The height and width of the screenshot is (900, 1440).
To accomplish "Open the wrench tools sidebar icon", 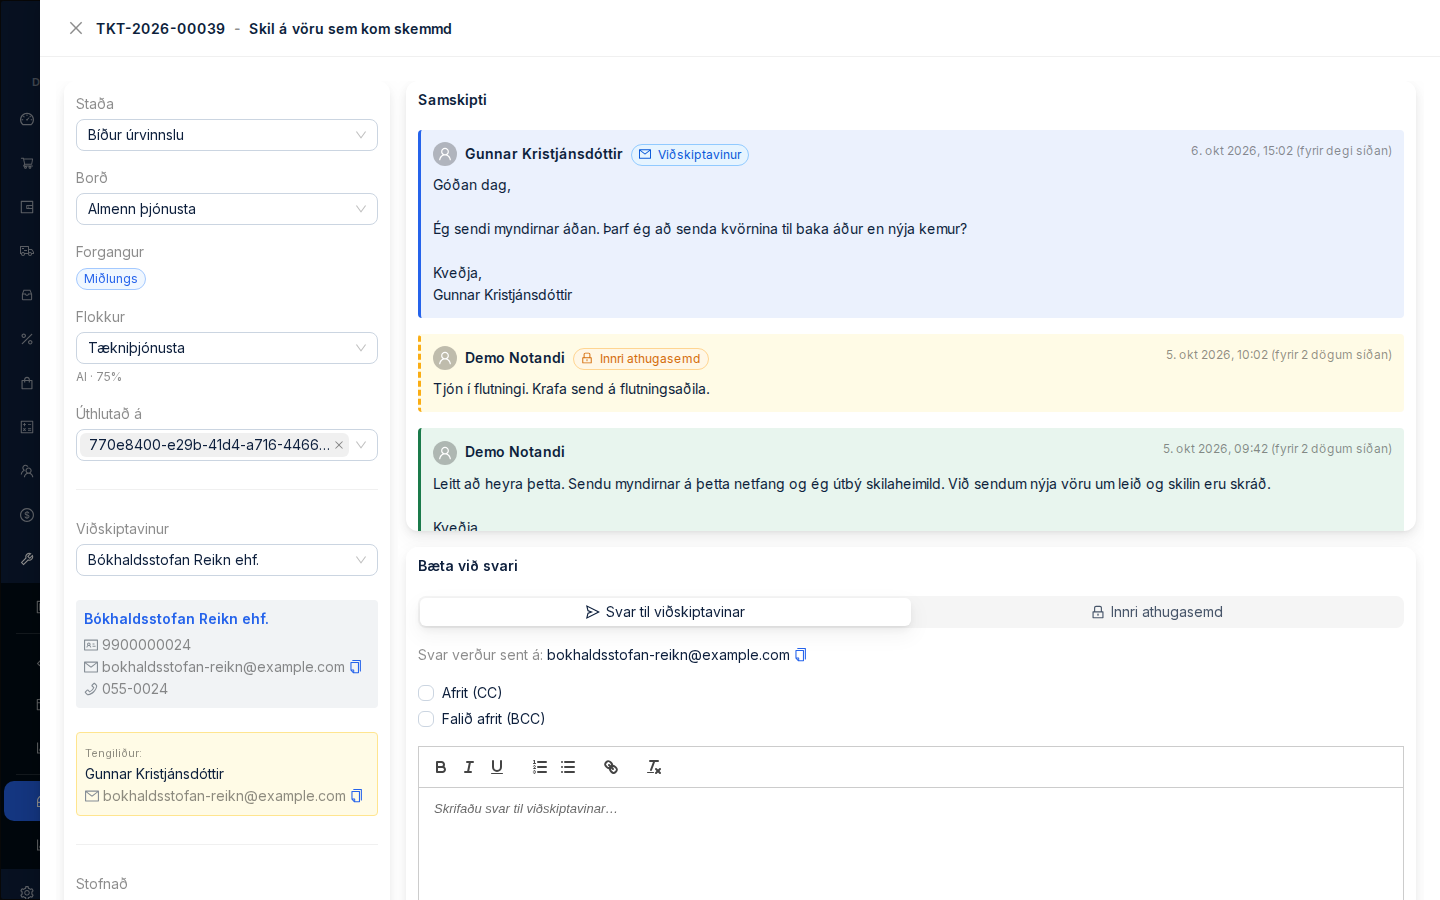I will pyautogui.click(x=27, y=559).
